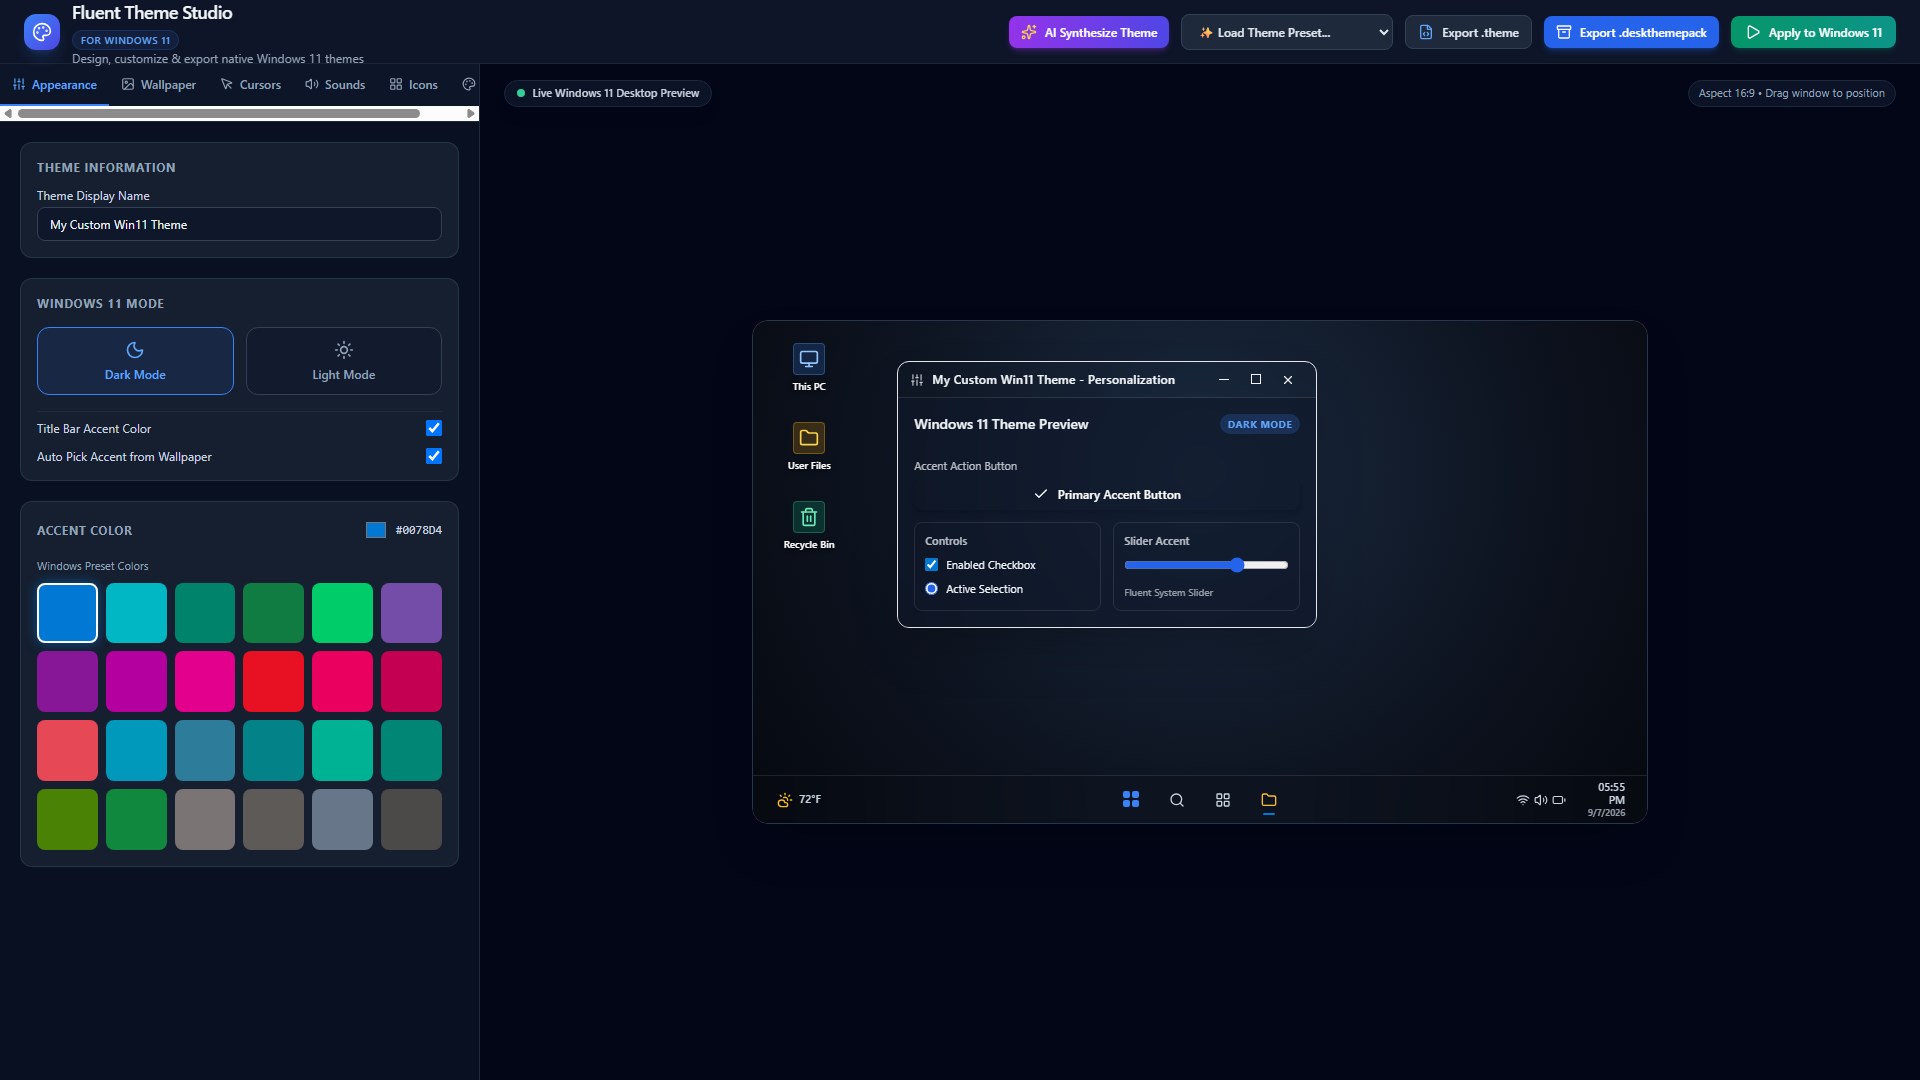Open User Files folder icon in preview

point(808,447)
